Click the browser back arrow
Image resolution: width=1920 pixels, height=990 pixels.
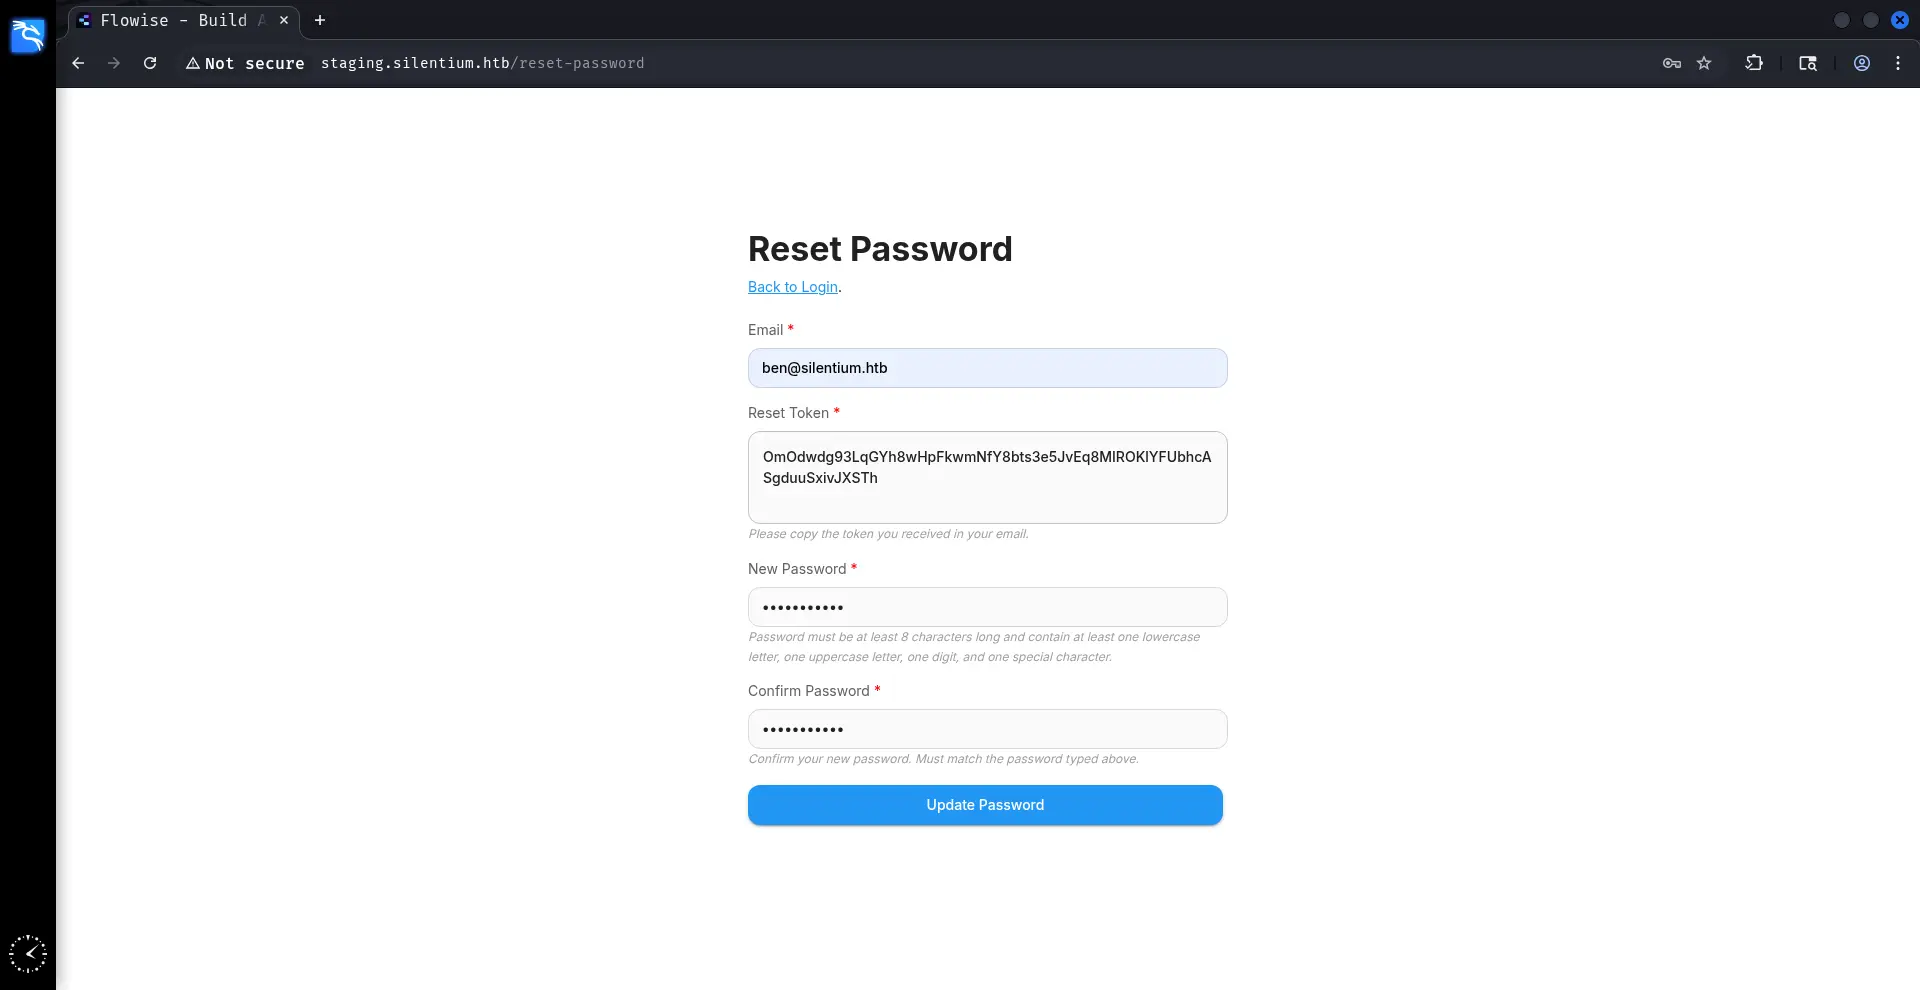[78, 63]
